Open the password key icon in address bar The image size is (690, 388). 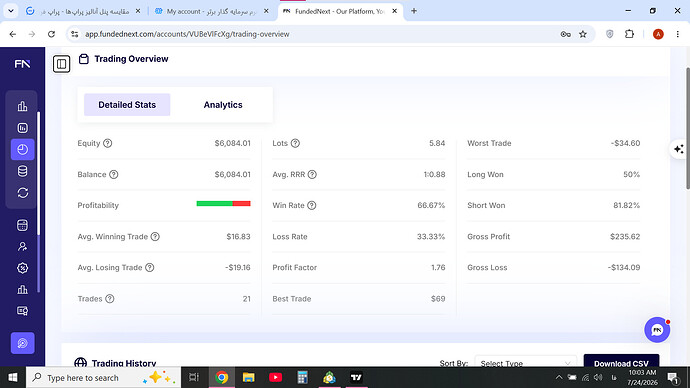(565, 34)
